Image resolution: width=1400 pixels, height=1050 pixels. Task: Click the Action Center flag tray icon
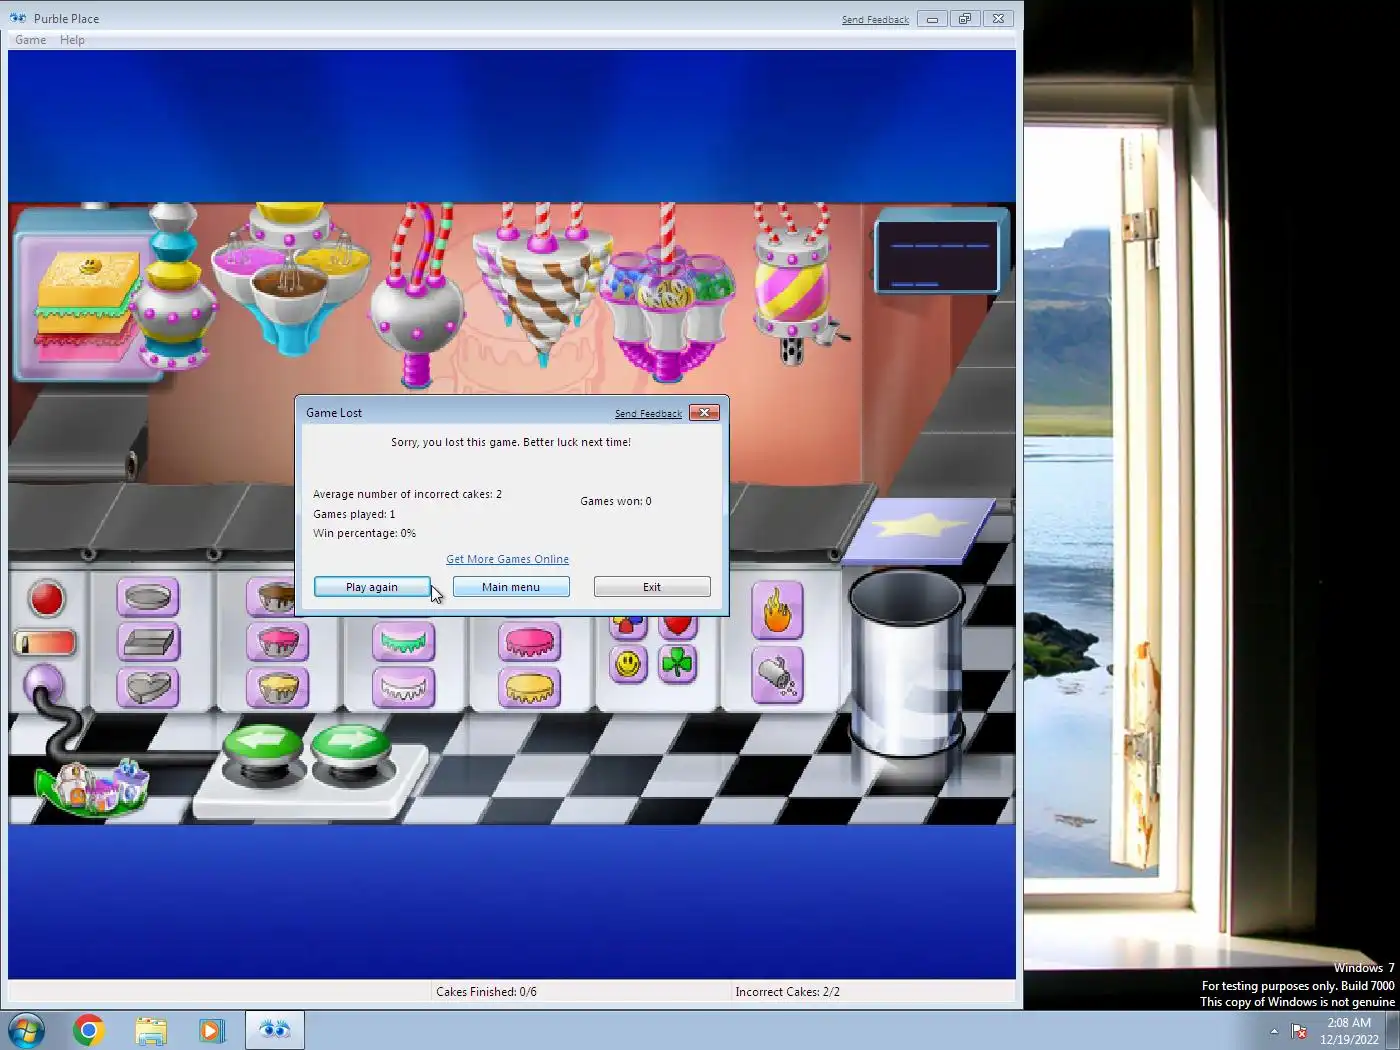click(1299, 1031)
